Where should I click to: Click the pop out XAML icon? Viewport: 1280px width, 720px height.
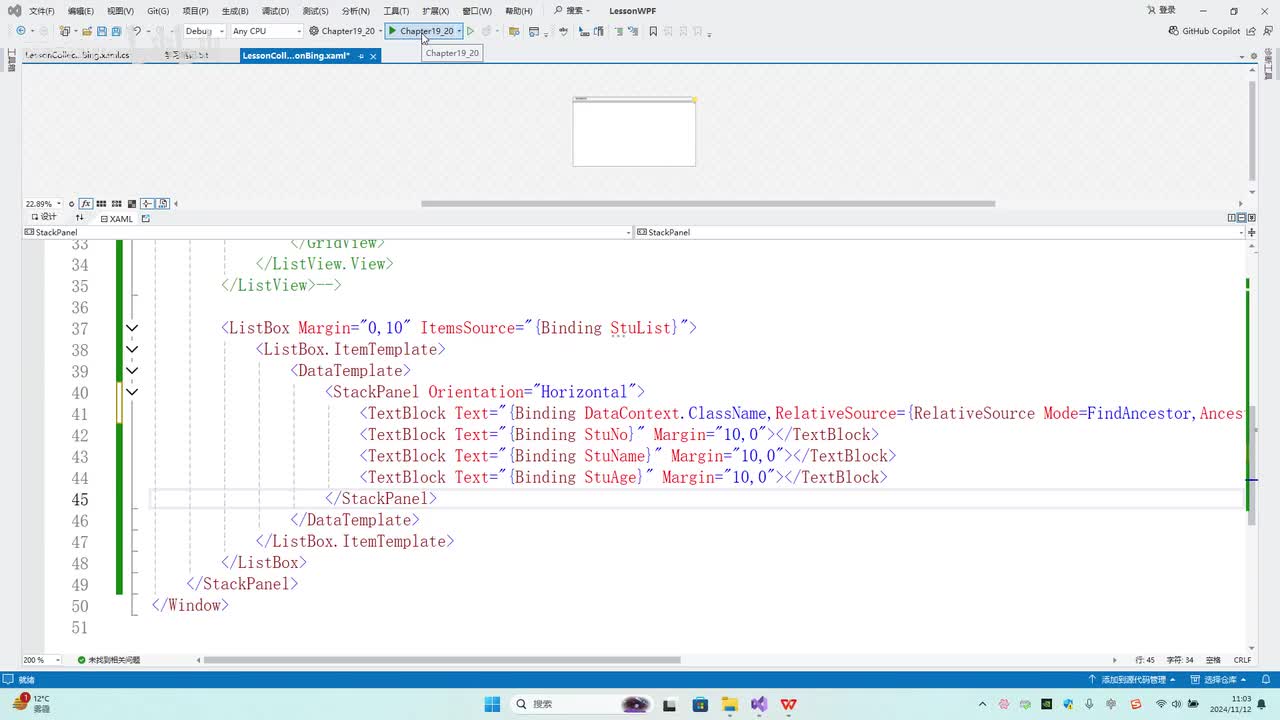click(x=145, y=218)
